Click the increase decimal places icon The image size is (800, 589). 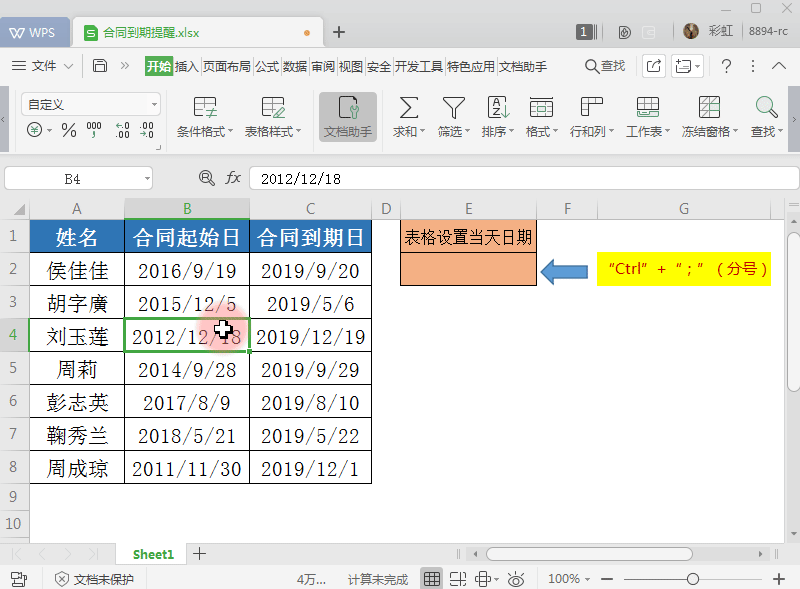(x=122, y=130)
